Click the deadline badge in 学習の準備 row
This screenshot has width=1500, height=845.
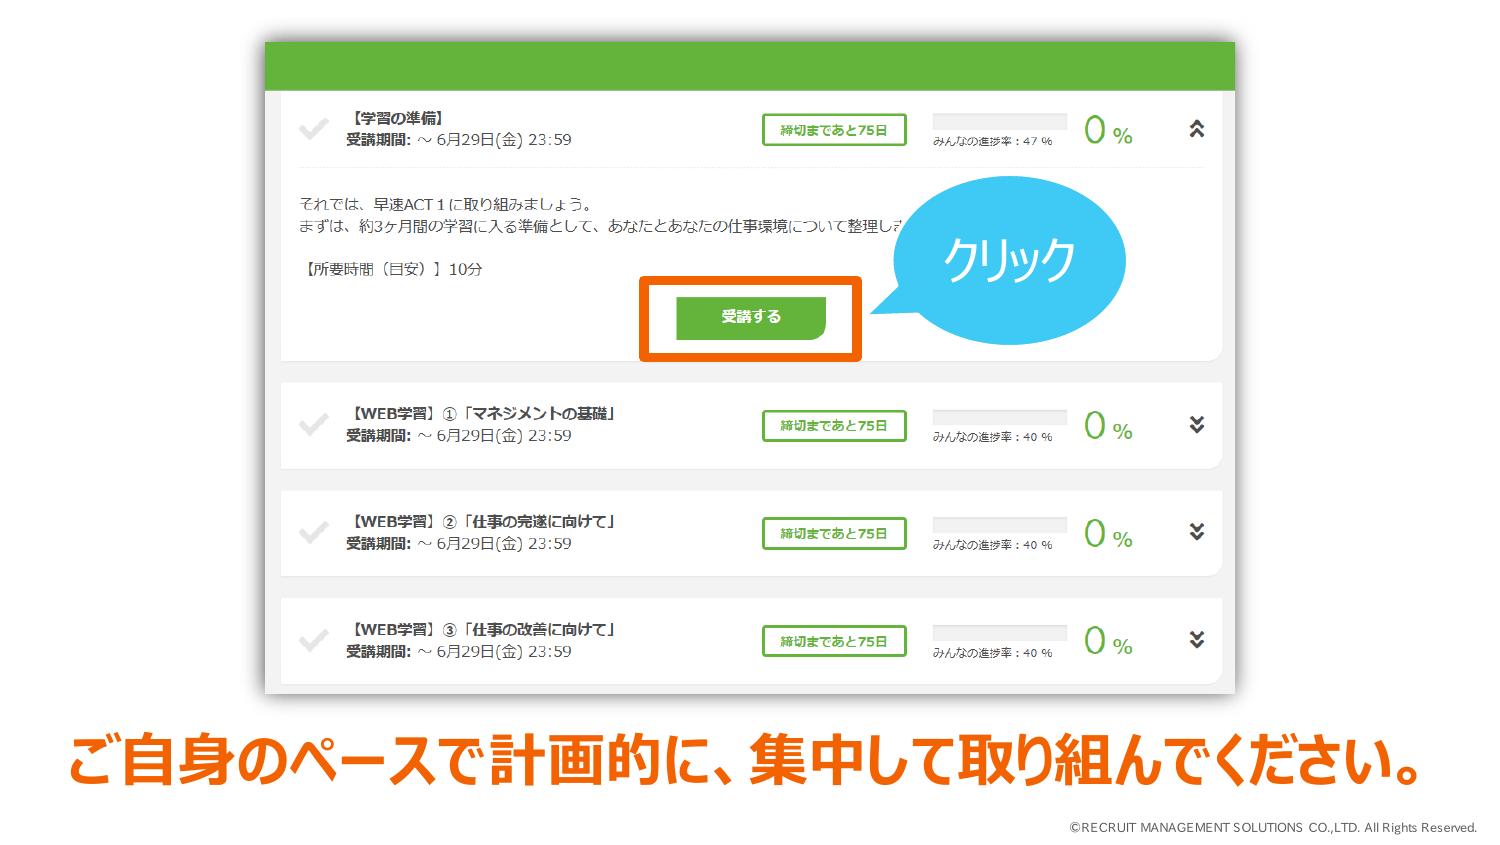(x=834, y=130)
